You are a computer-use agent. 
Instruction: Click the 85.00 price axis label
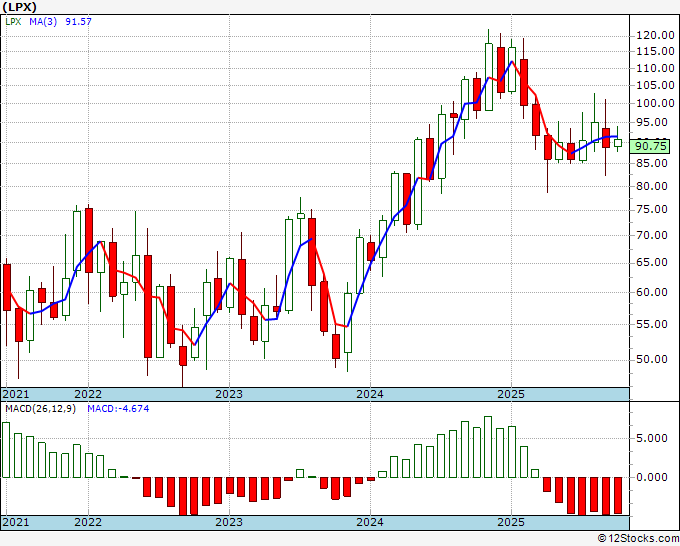tap(652, 163)
